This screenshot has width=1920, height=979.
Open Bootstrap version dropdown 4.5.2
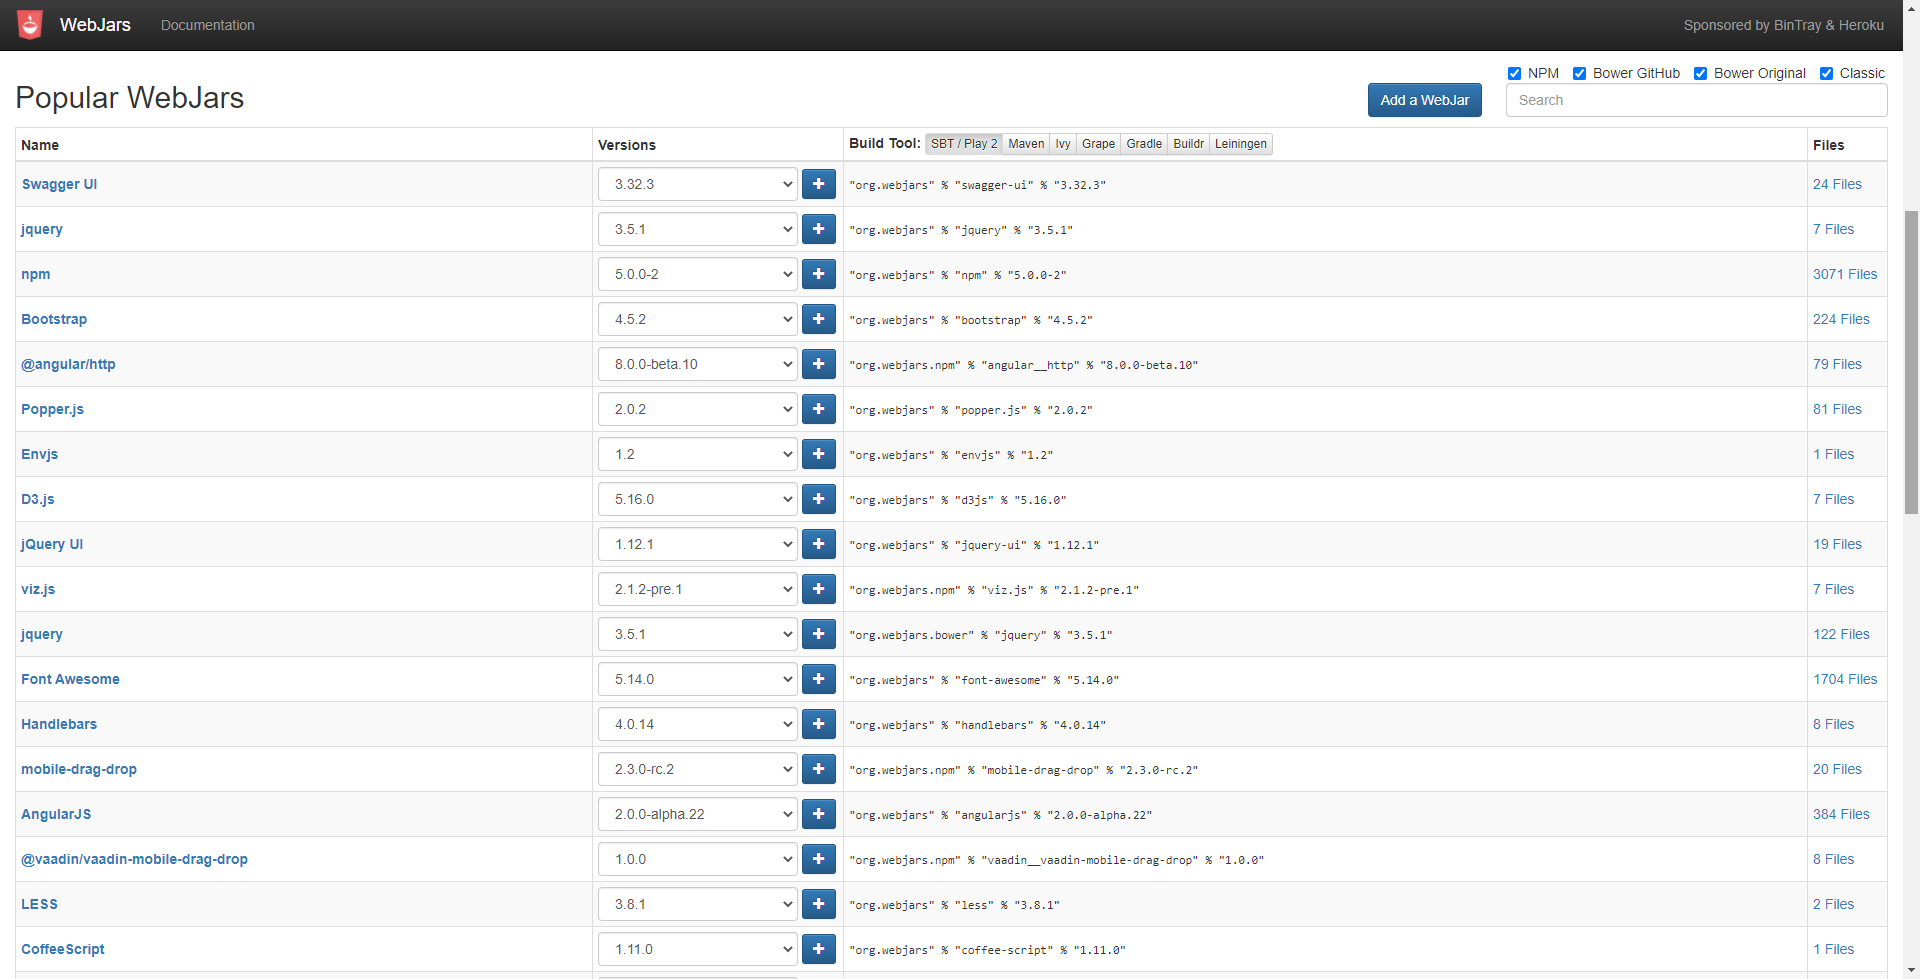[x=697, y=319]
